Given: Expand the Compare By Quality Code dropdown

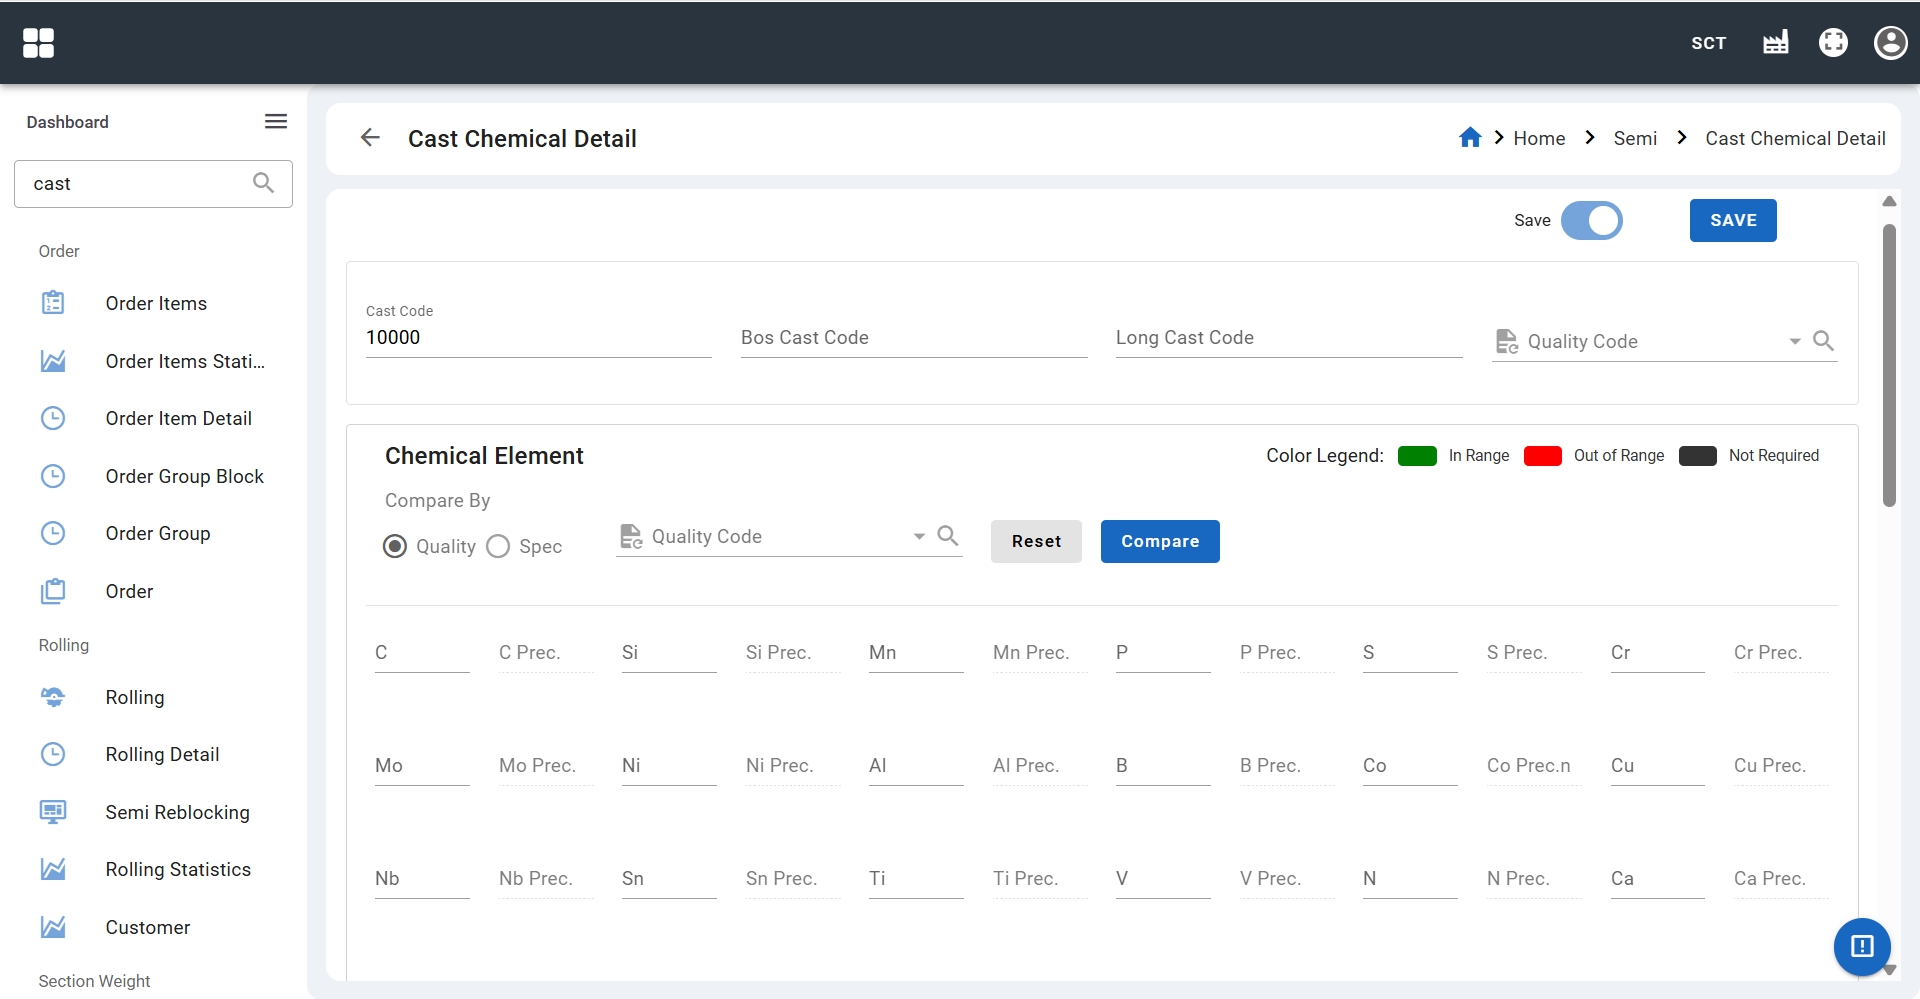Looking at the screenshot, I should click(919, 537).
